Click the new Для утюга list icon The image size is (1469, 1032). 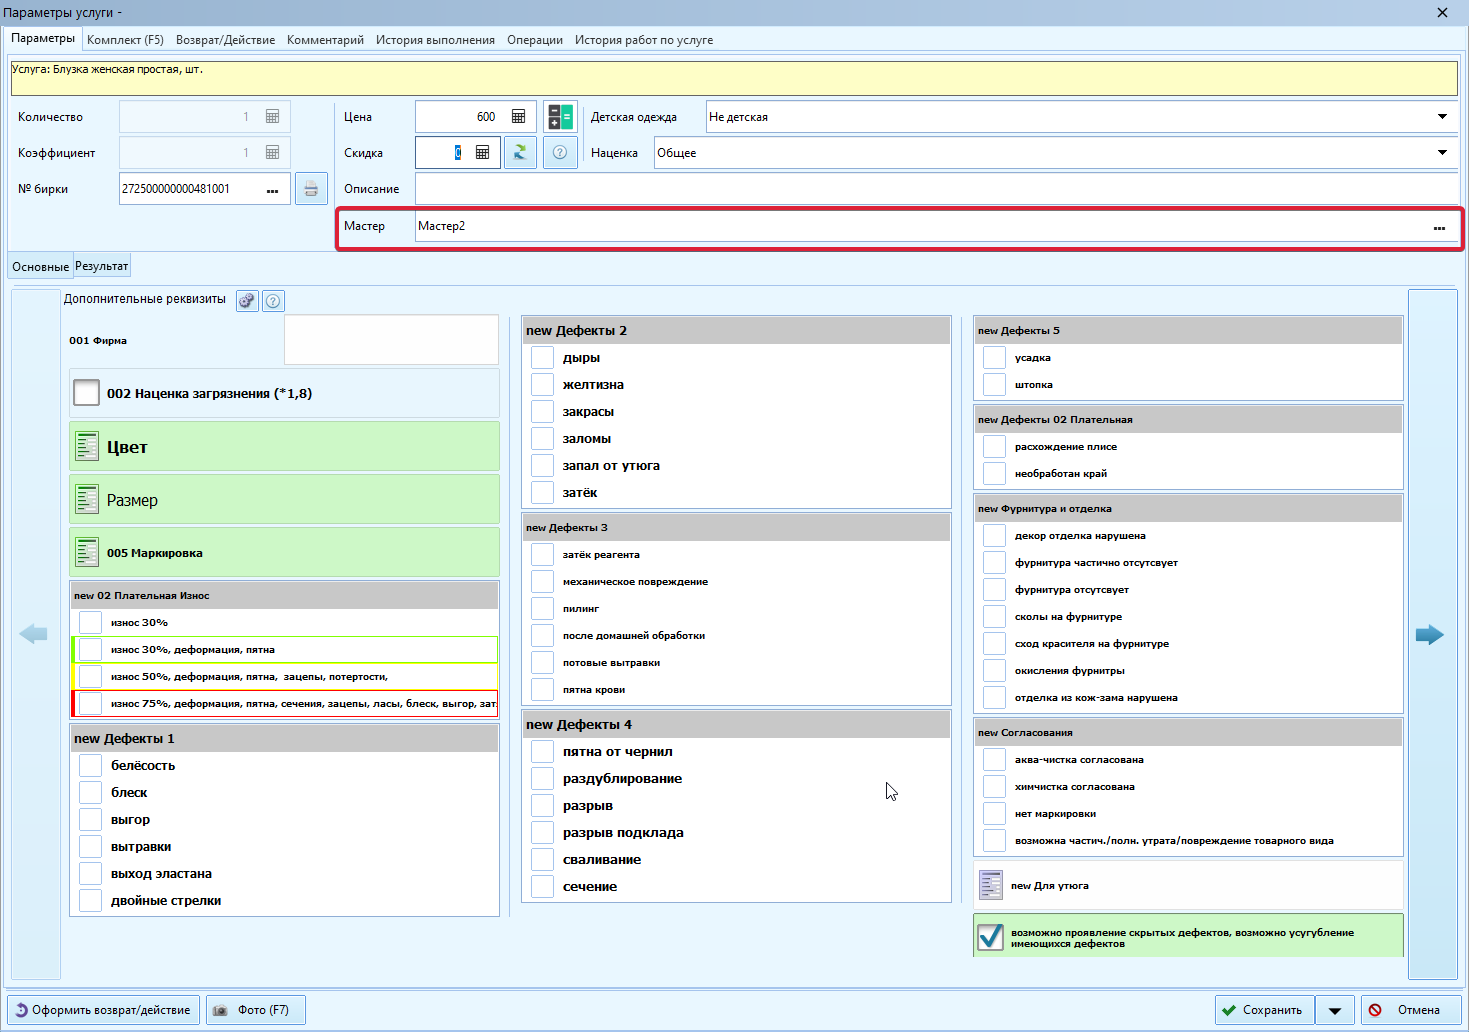991,885
